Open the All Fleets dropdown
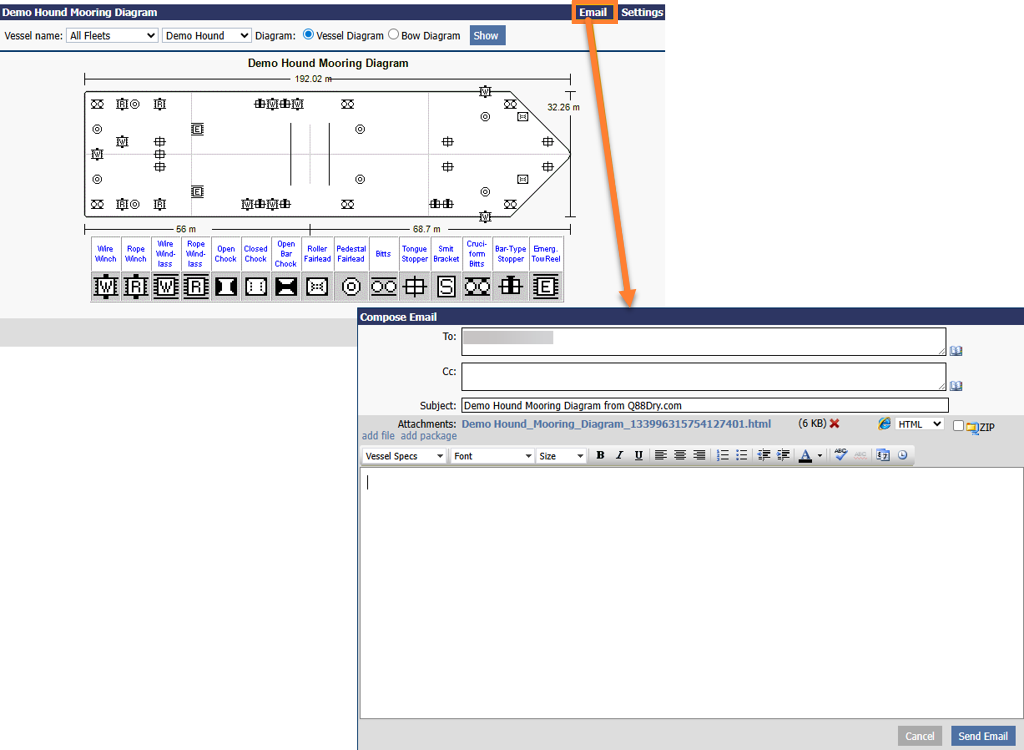1024x750 pixels. 112,36
